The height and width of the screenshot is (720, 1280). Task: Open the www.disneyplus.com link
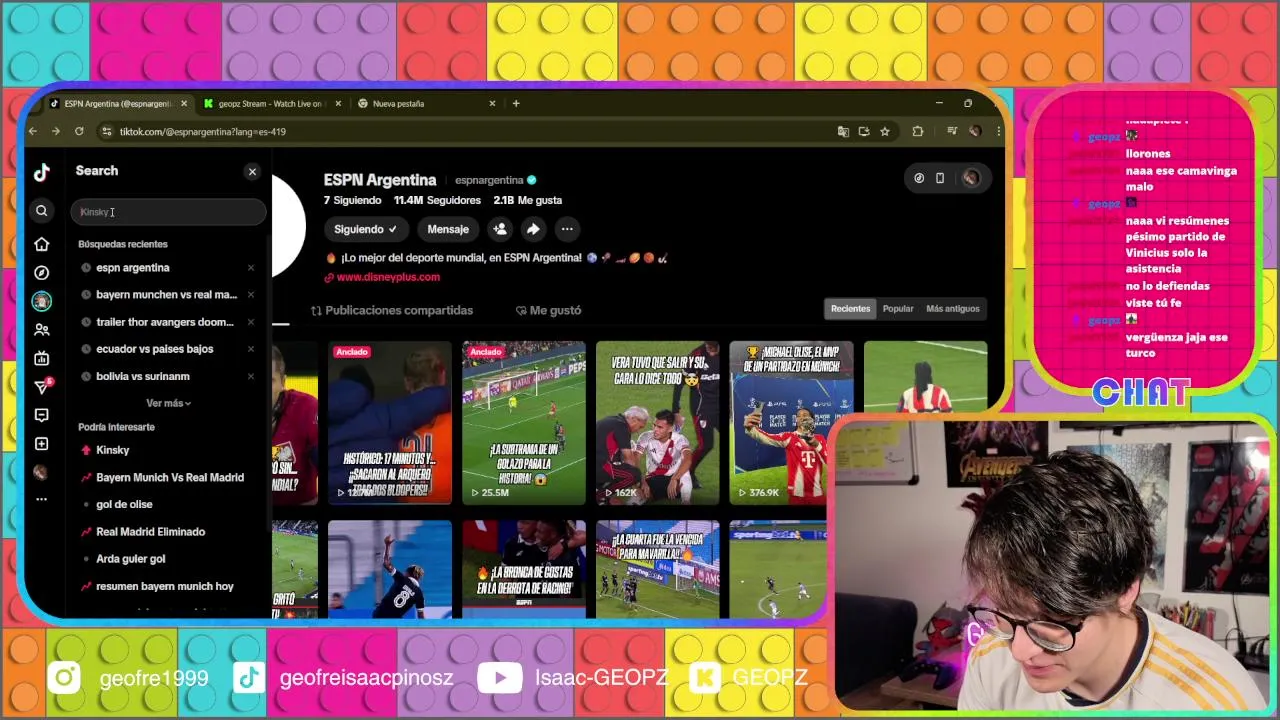(388, 277)
